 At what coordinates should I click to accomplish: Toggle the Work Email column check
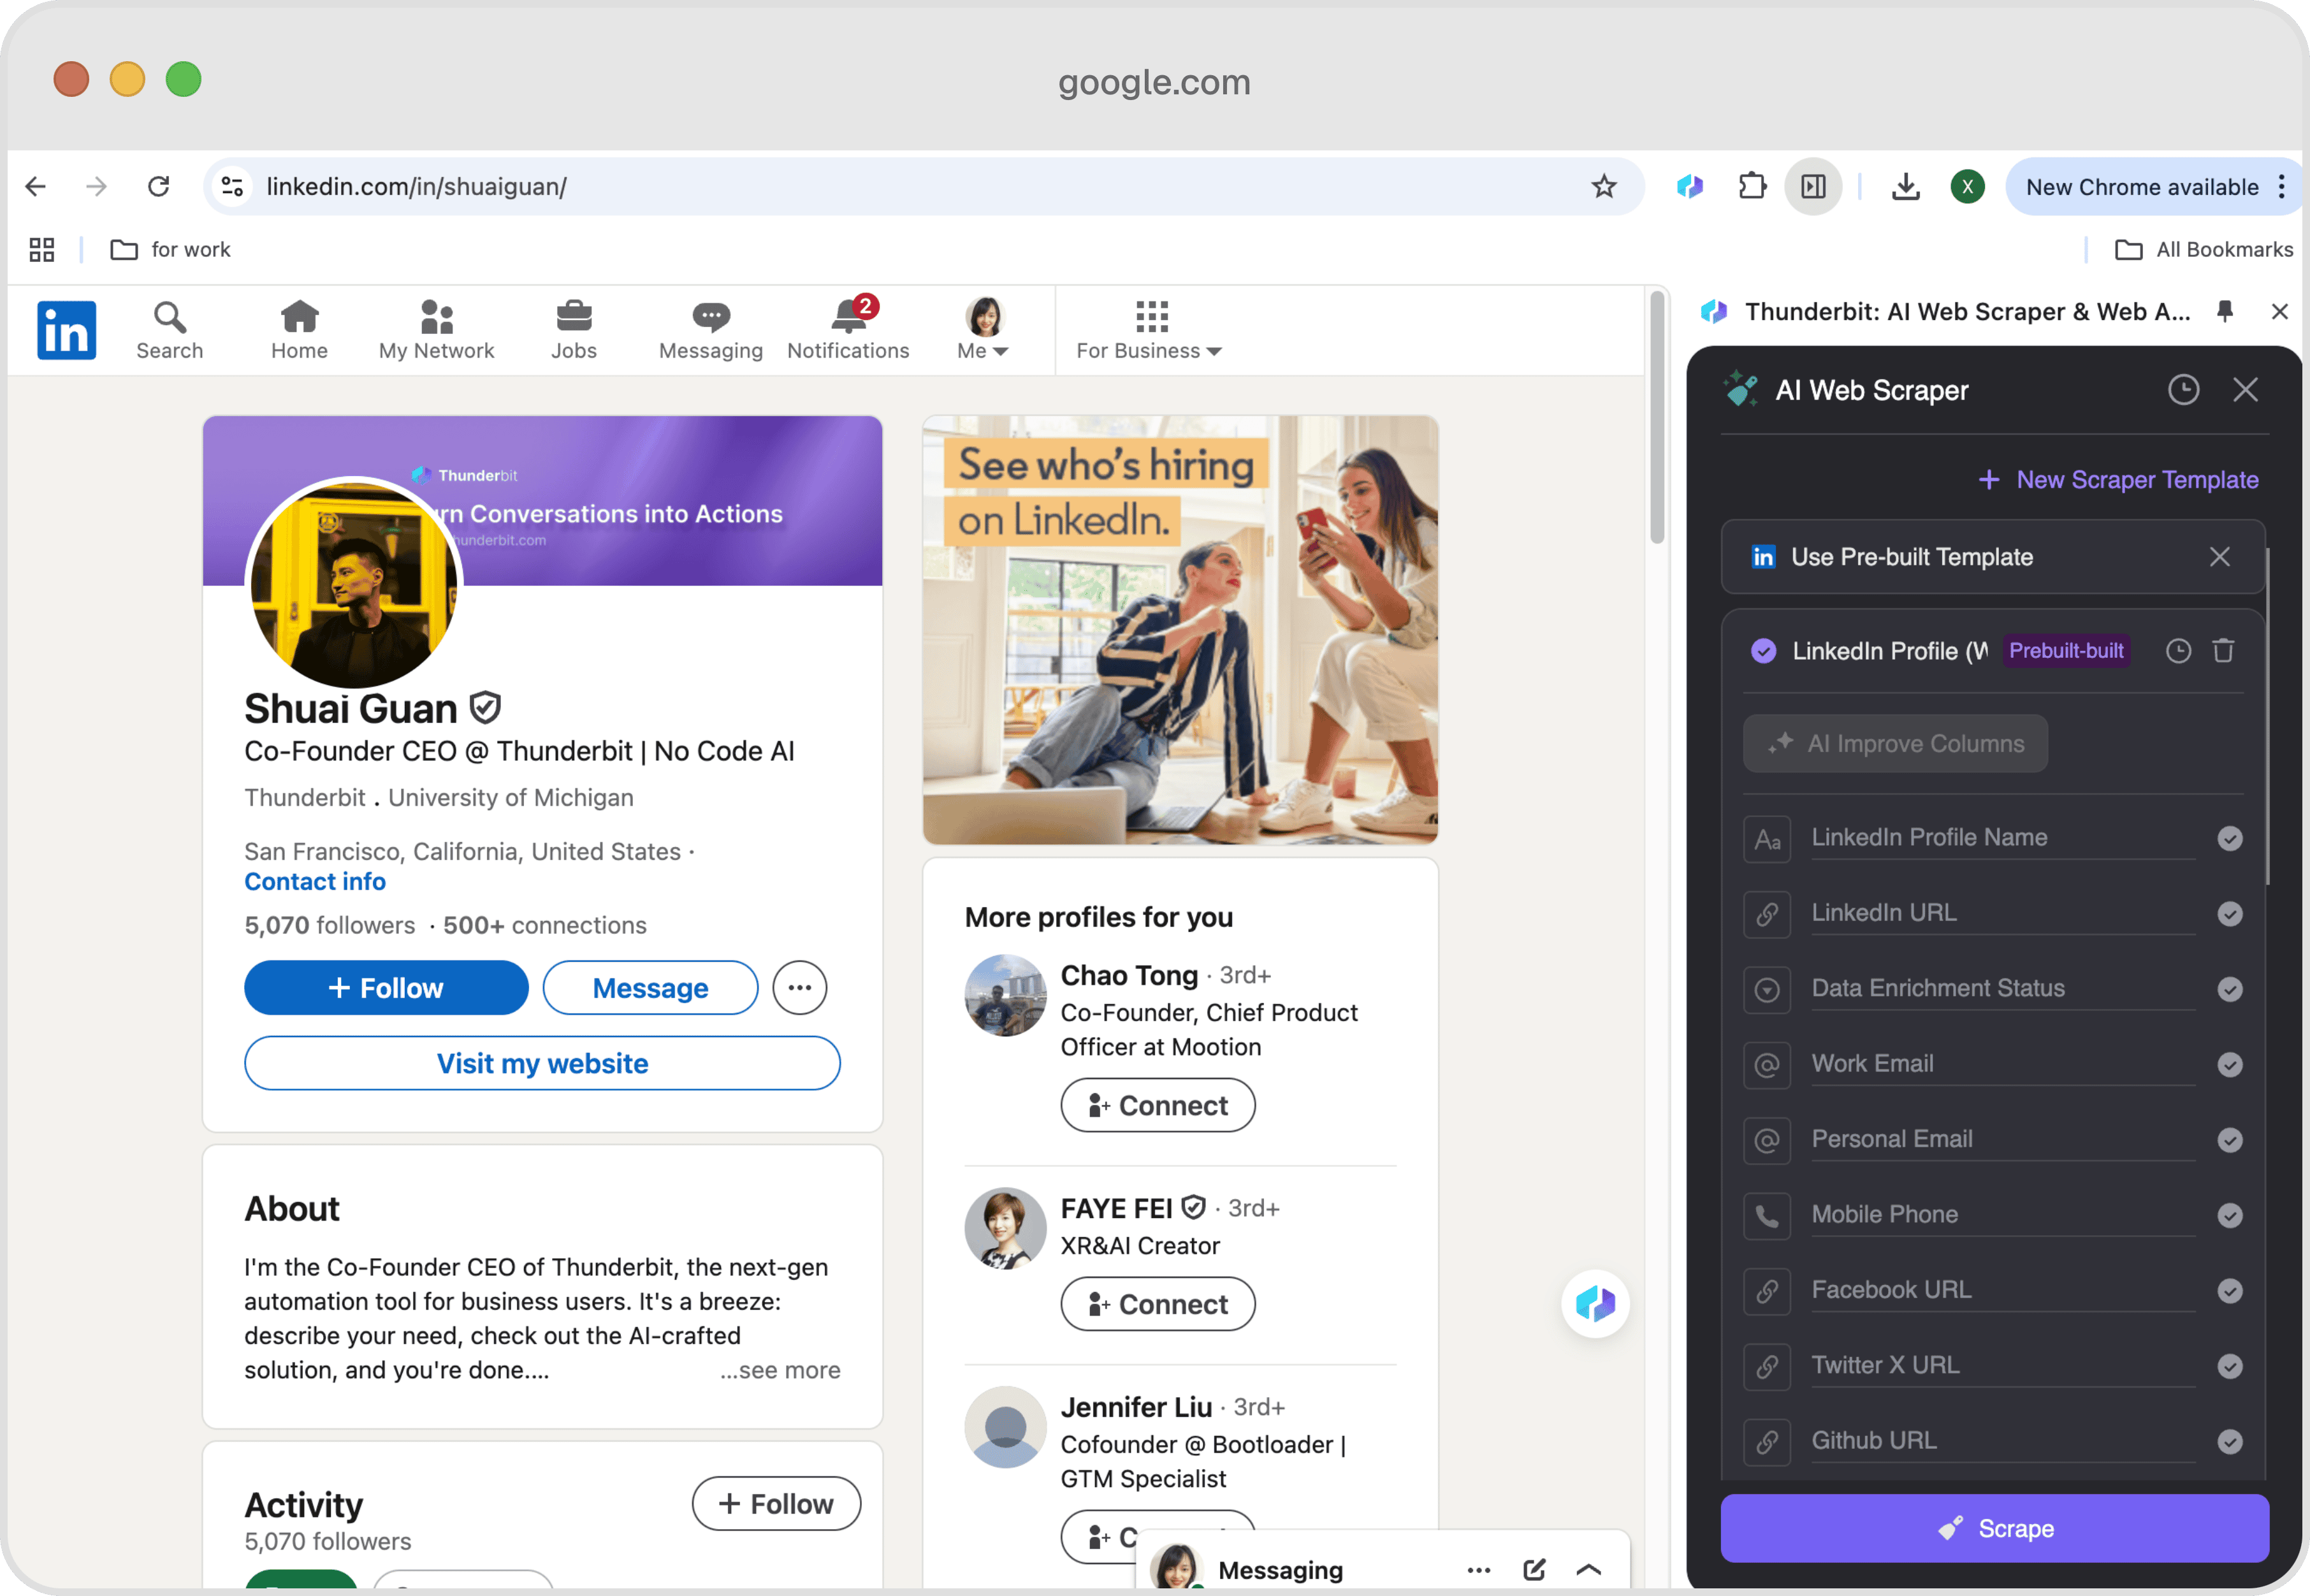(2229, 1065)
